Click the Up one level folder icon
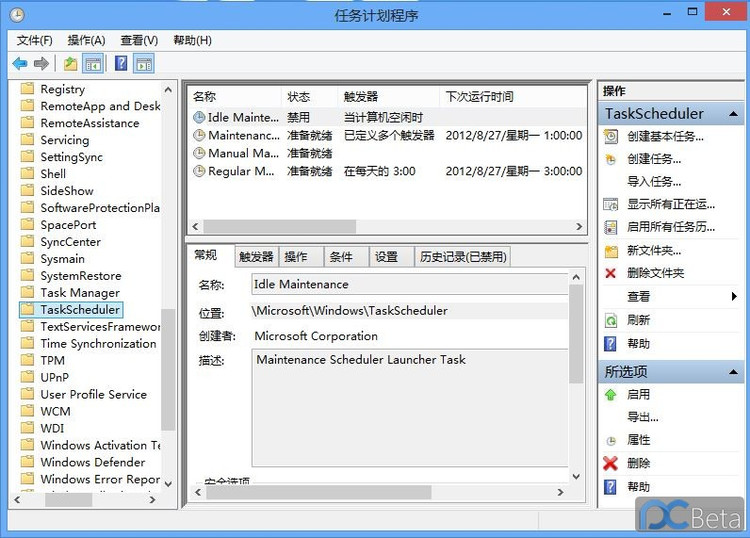 click(71, 63)
